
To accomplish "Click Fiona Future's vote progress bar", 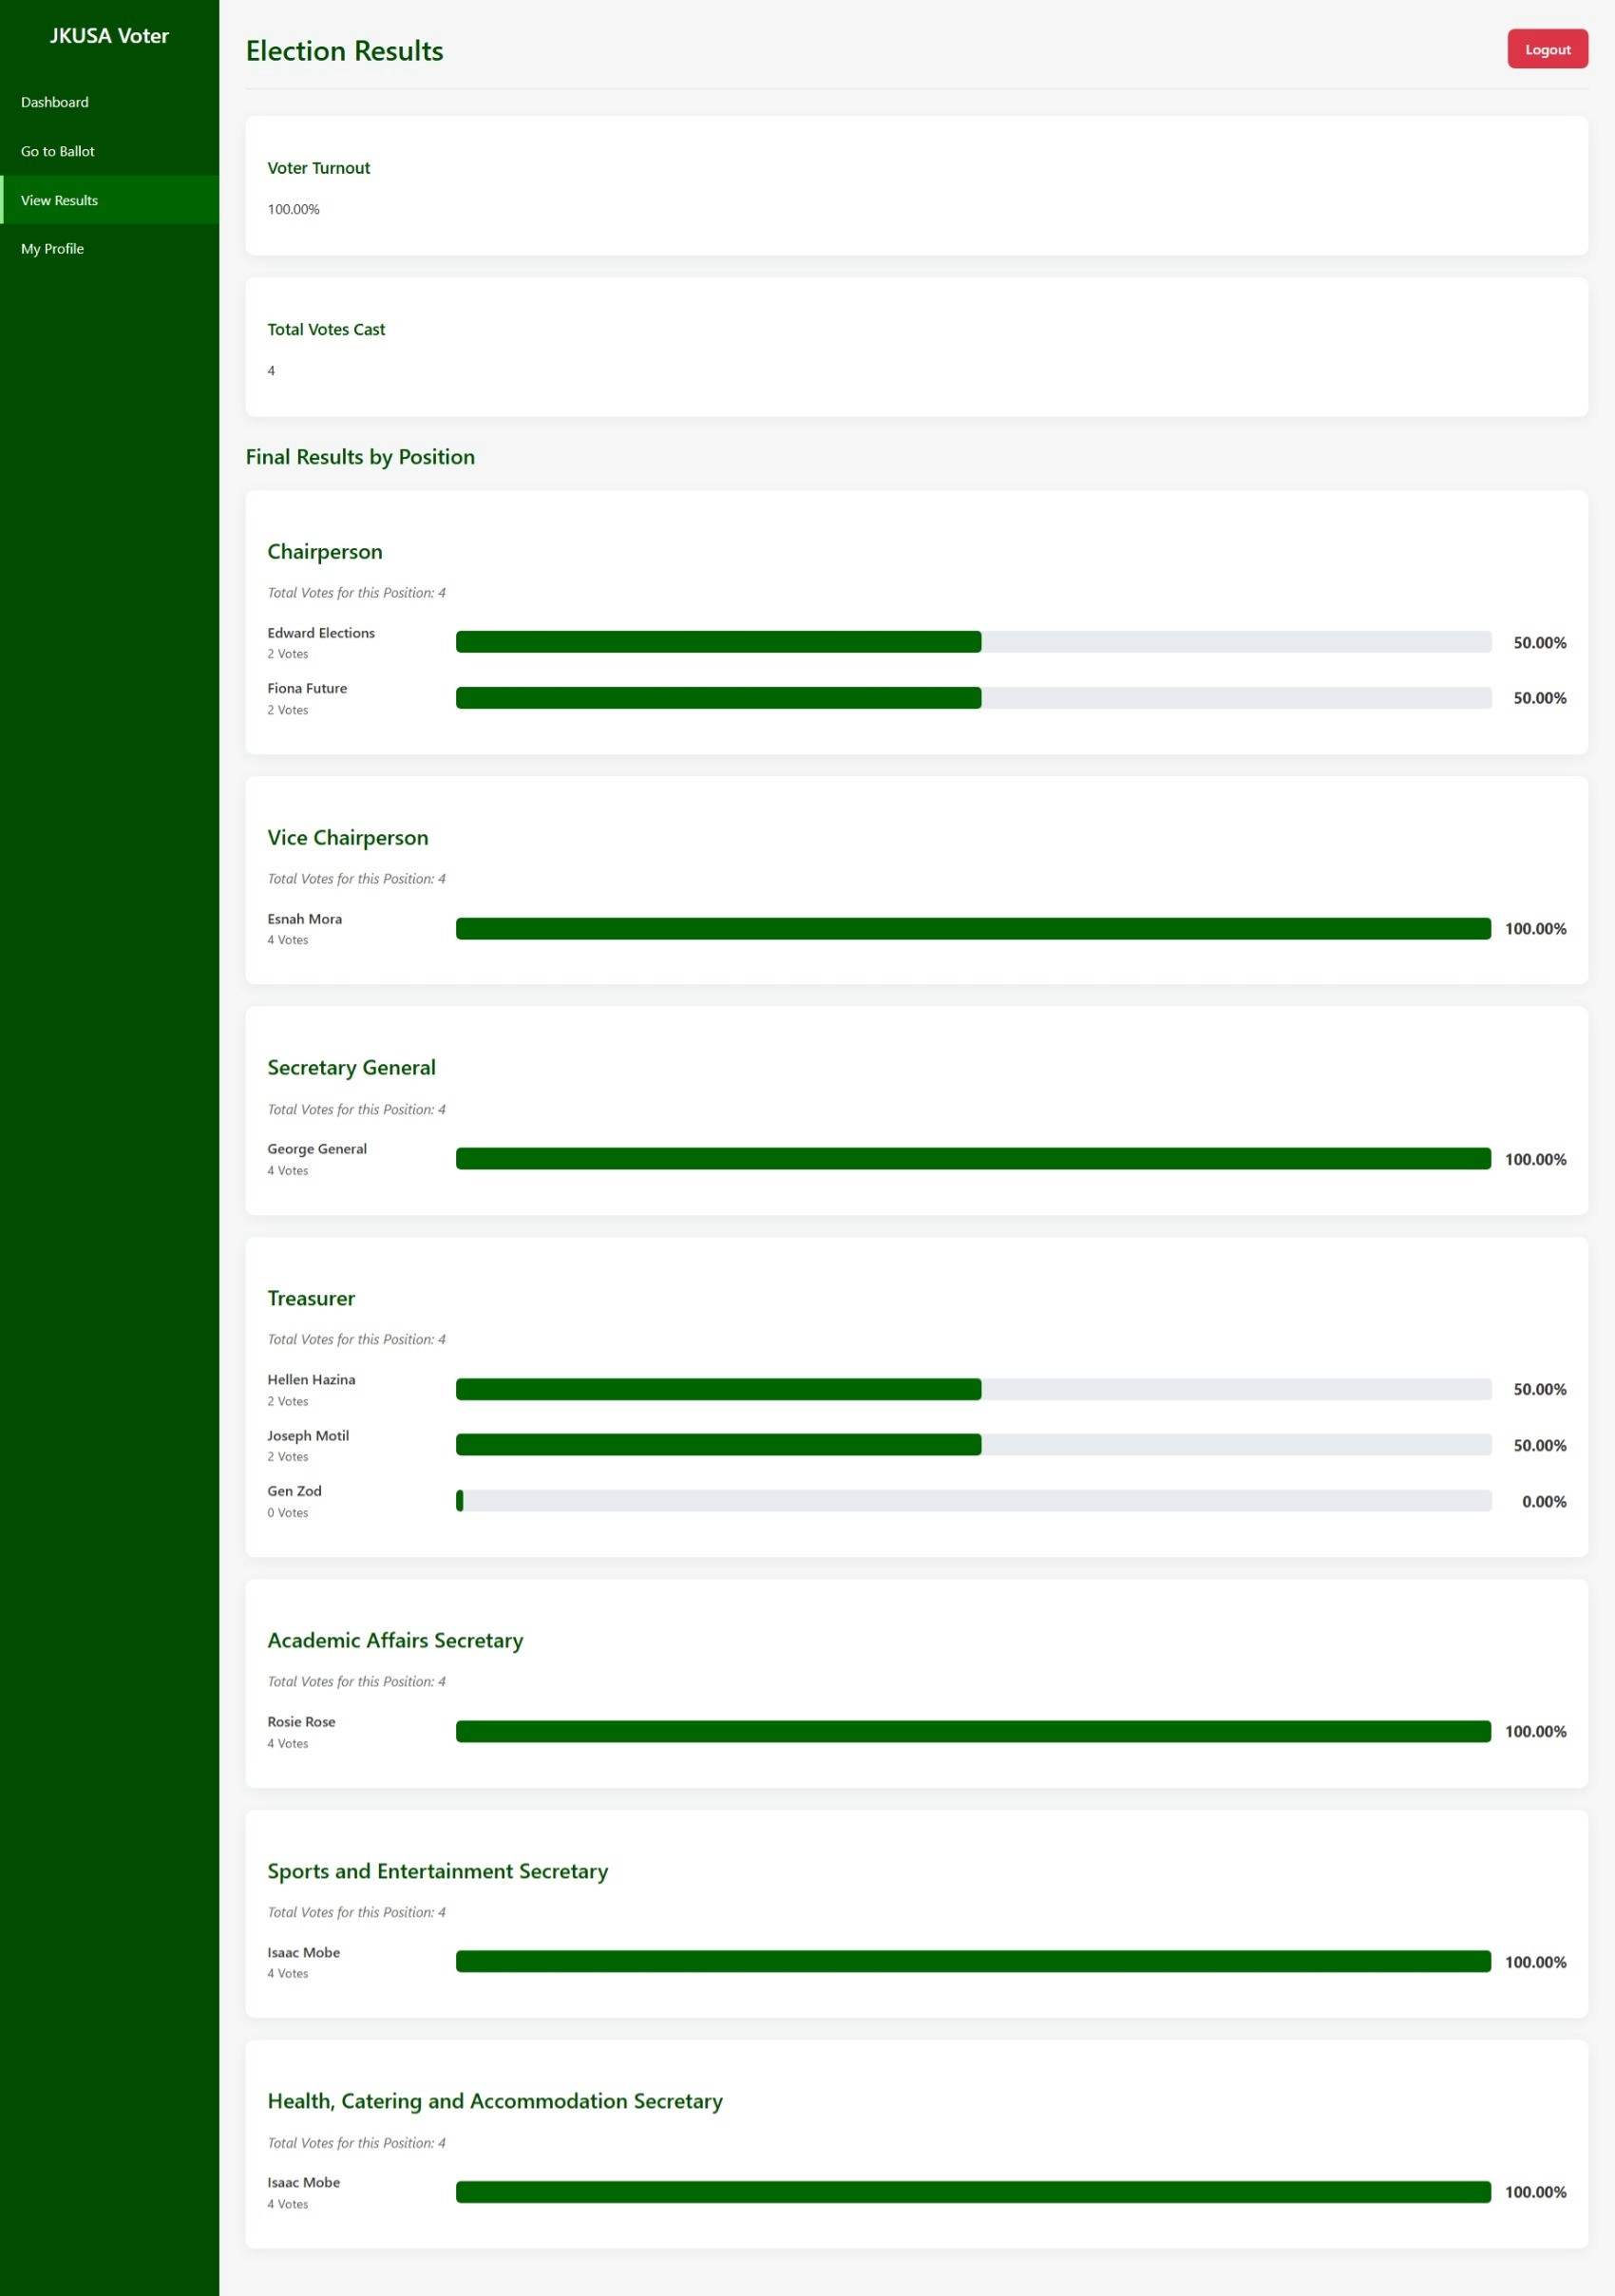I will [973, 698].
